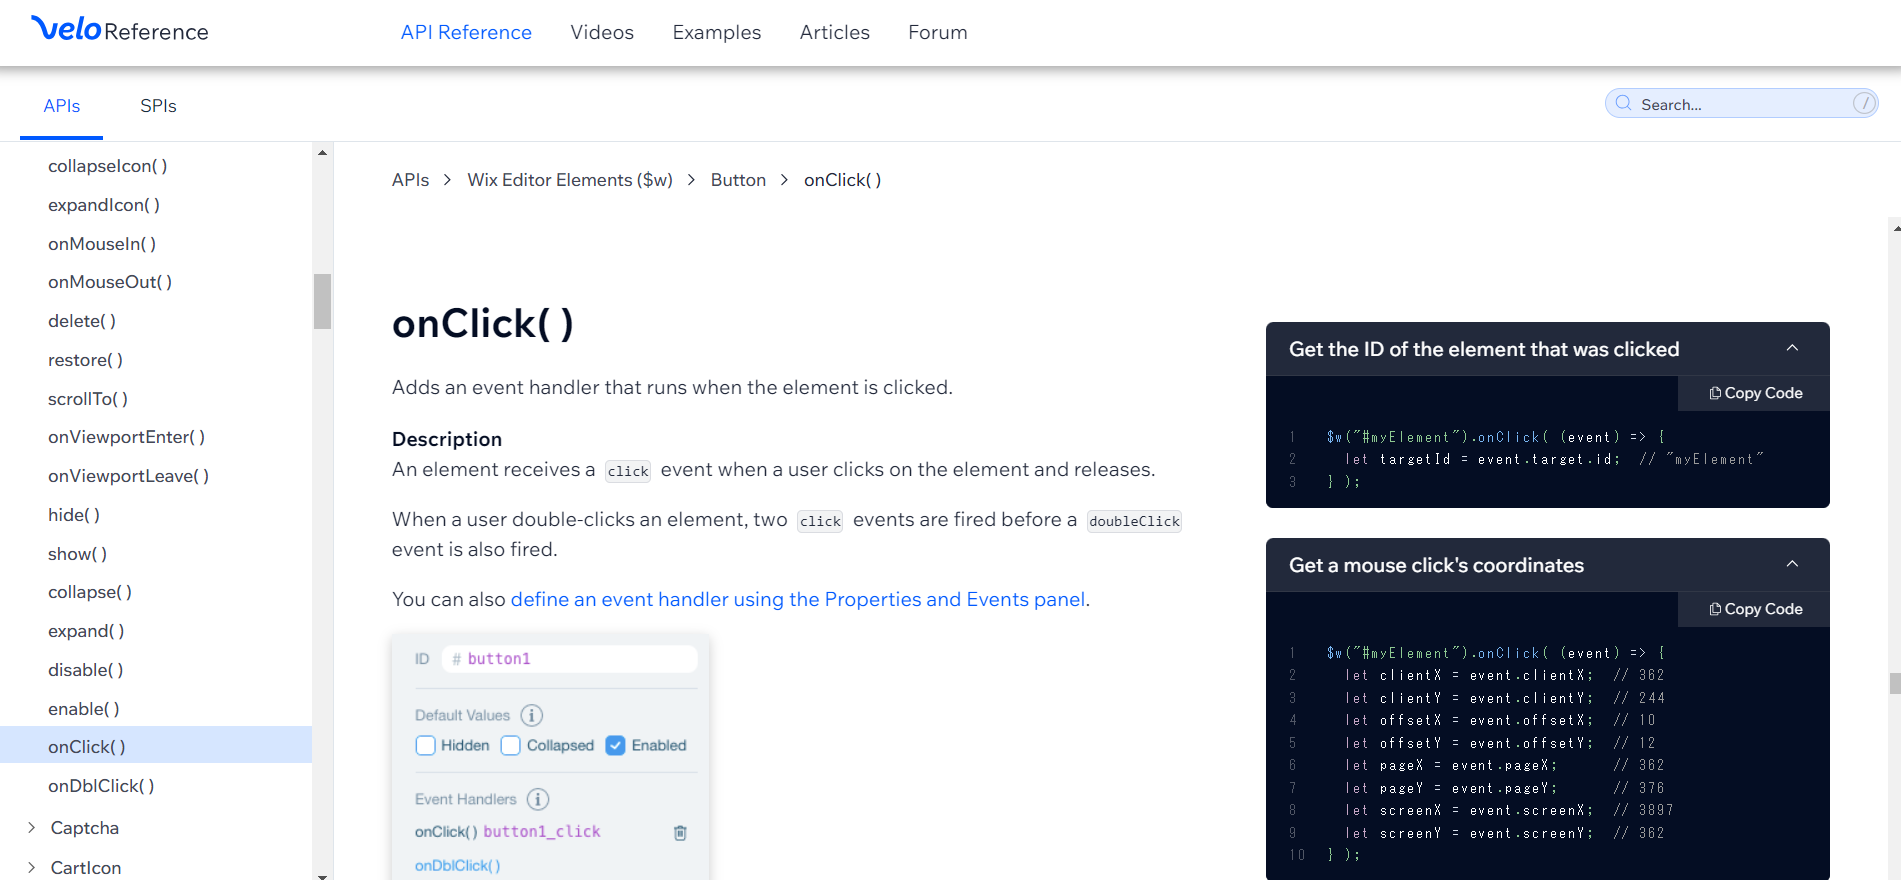1901x880 pixels.
Task: Select show() in the sidebar
Action: (78, 554)
